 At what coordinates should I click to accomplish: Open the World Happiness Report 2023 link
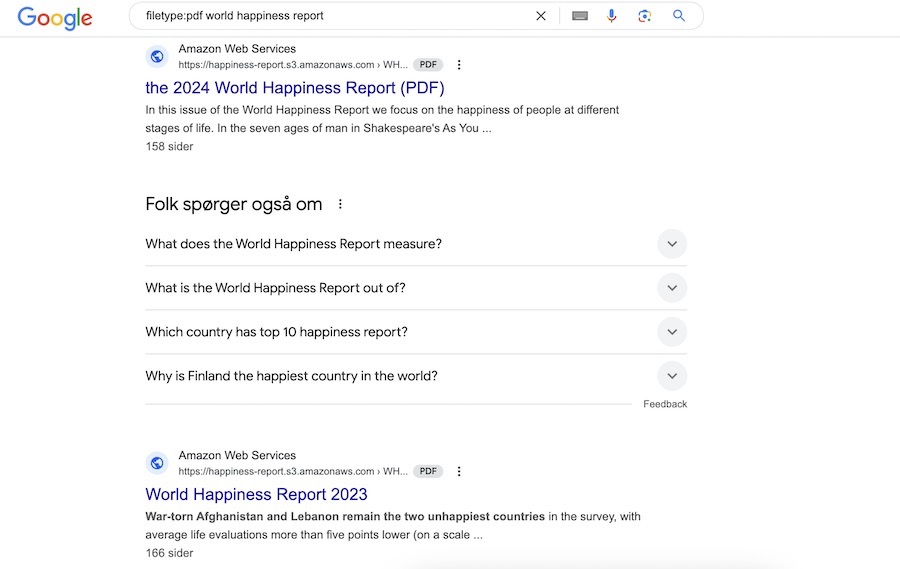pos(256,494)
